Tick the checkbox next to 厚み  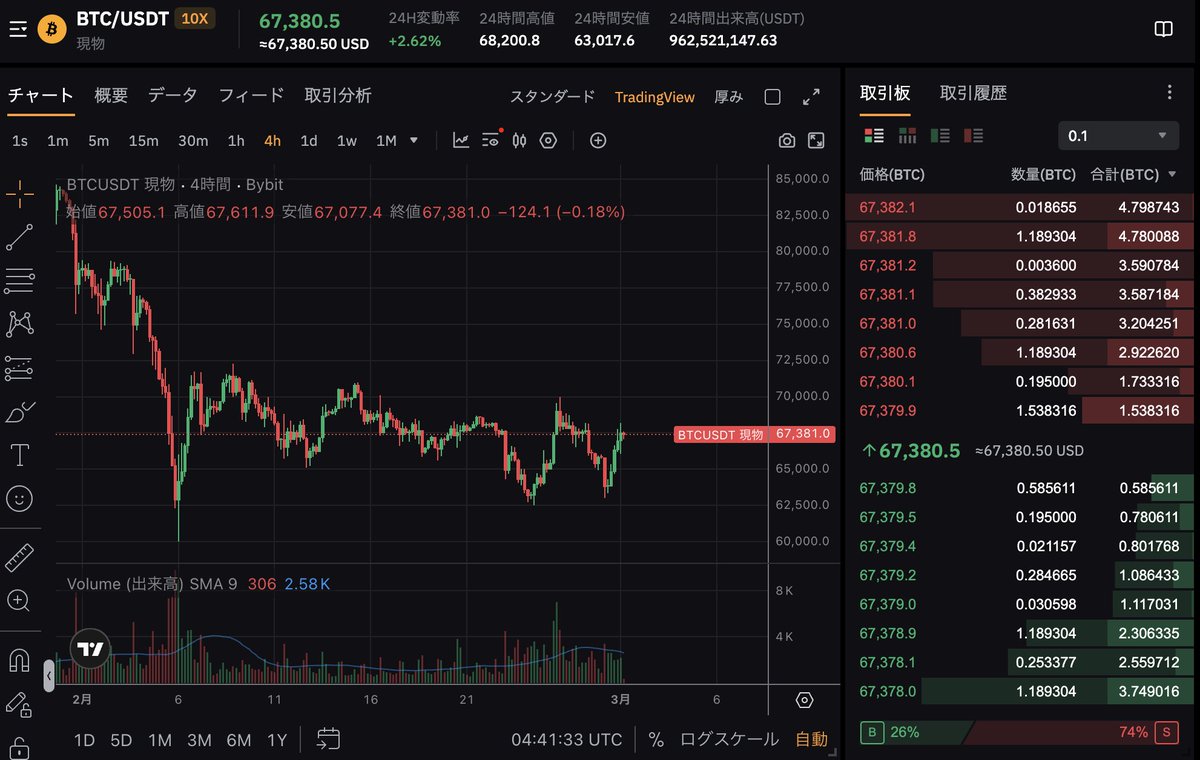(772, 97)
